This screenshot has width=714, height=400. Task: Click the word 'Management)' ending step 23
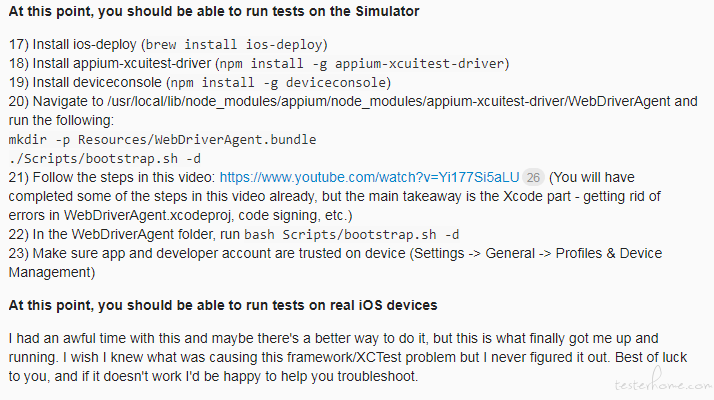52,272
